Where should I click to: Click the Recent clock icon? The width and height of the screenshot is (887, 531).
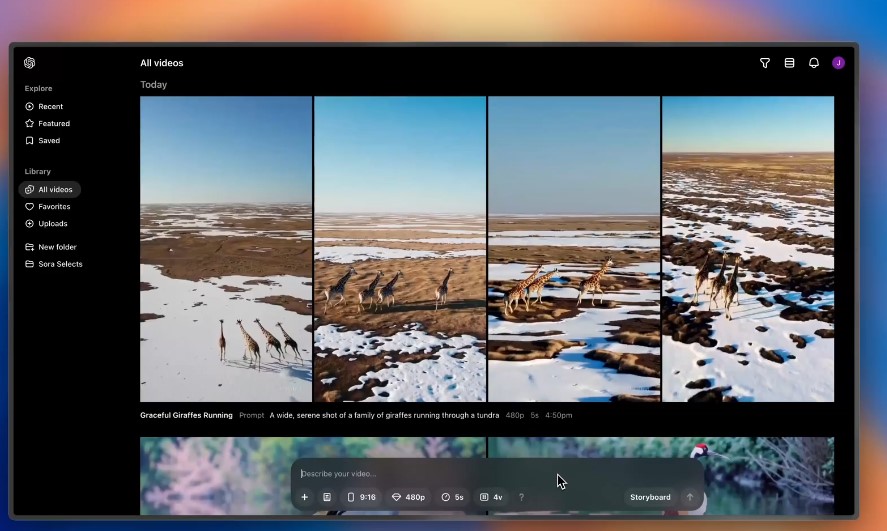point(29,106)
